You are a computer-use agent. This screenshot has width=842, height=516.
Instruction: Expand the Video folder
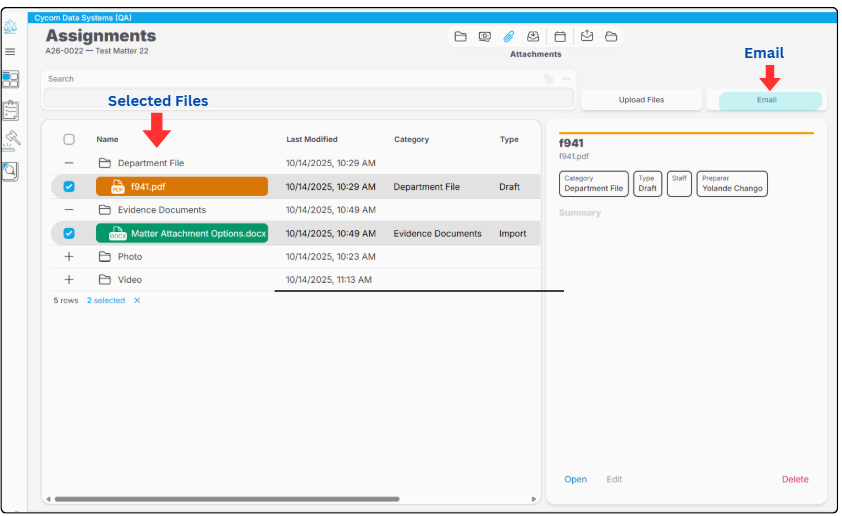[69, 280]
